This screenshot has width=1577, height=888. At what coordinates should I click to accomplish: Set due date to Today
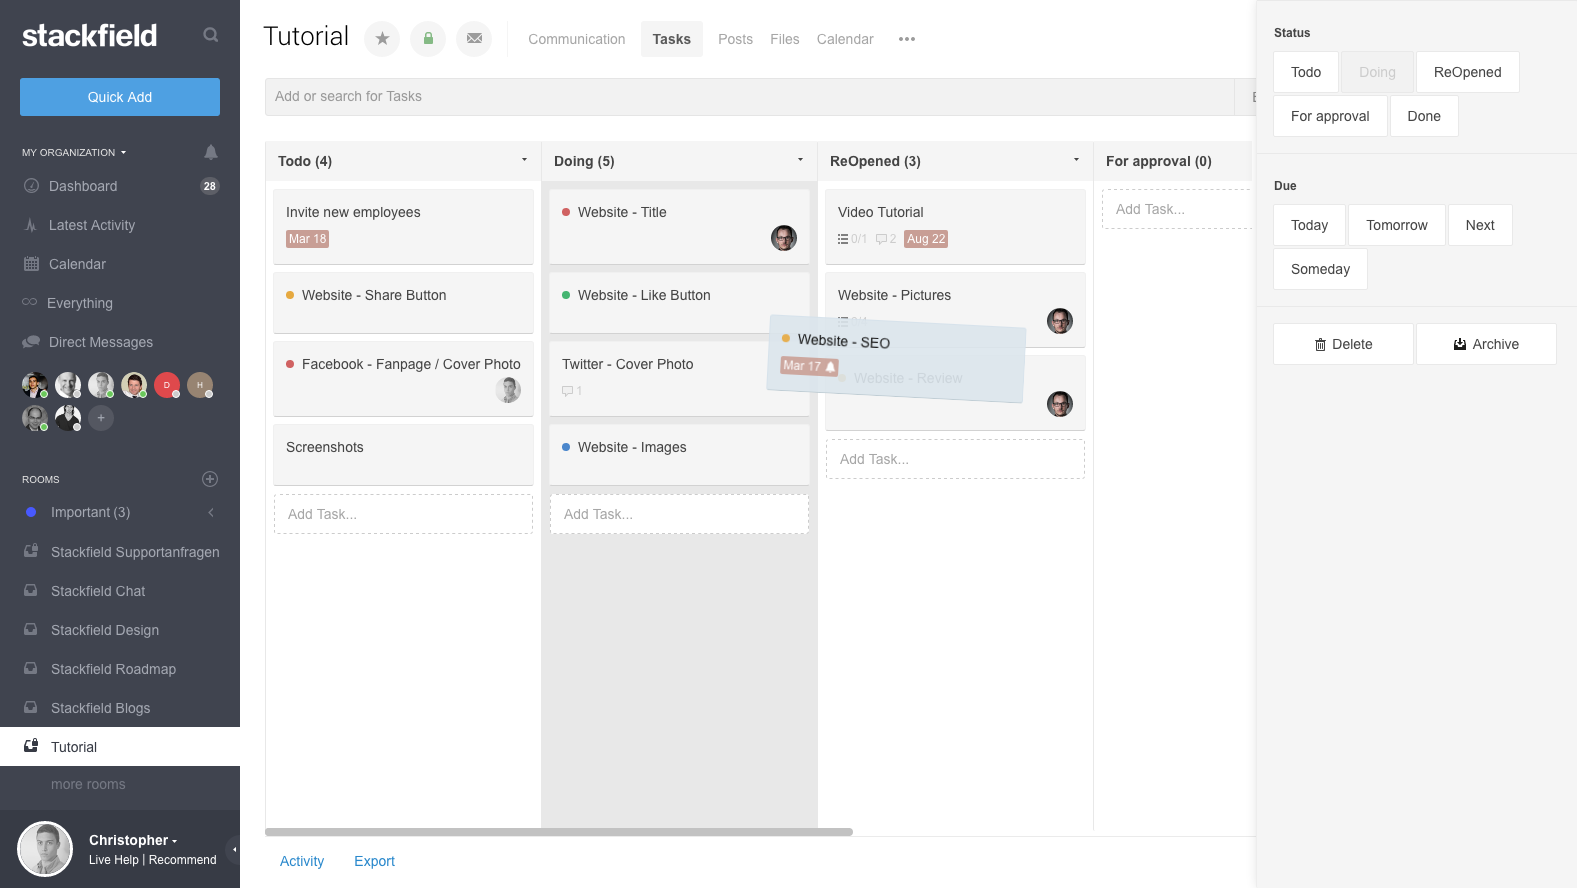pos(1309,225)
